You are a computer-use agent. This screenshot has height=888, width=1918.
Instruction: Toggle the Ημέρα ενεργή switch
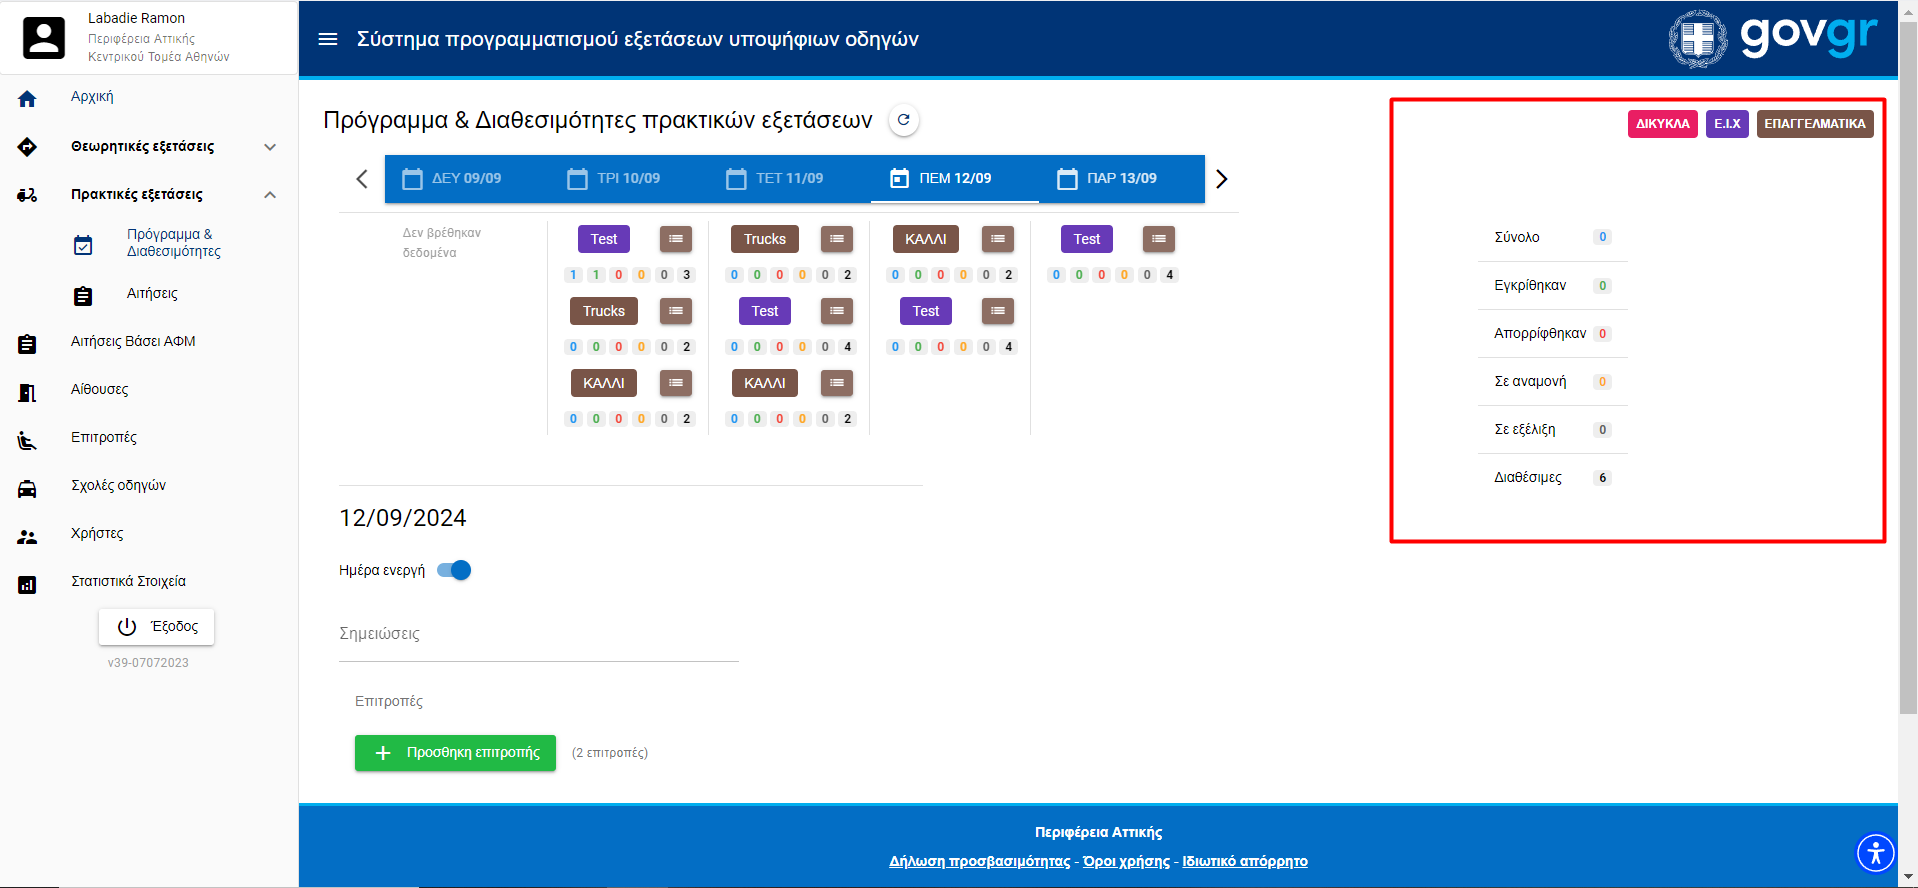(455, 570)
